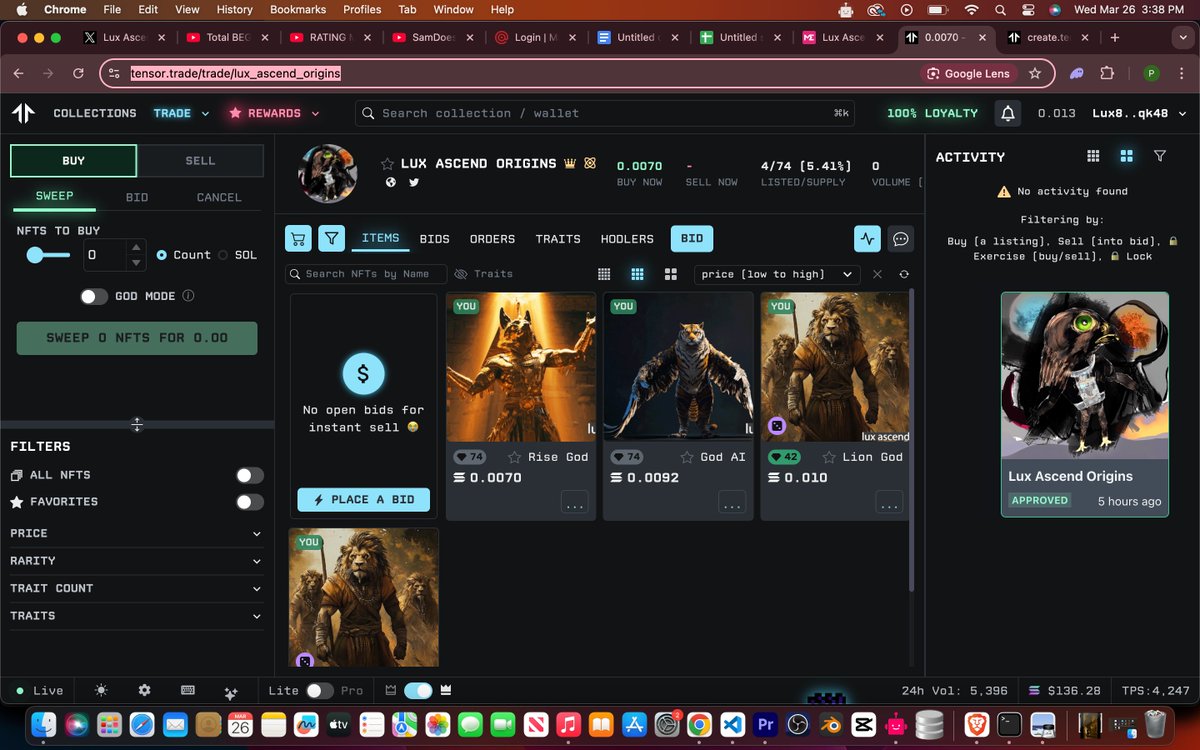
Task: Open the collection Twitter icon
Action: 414,182
